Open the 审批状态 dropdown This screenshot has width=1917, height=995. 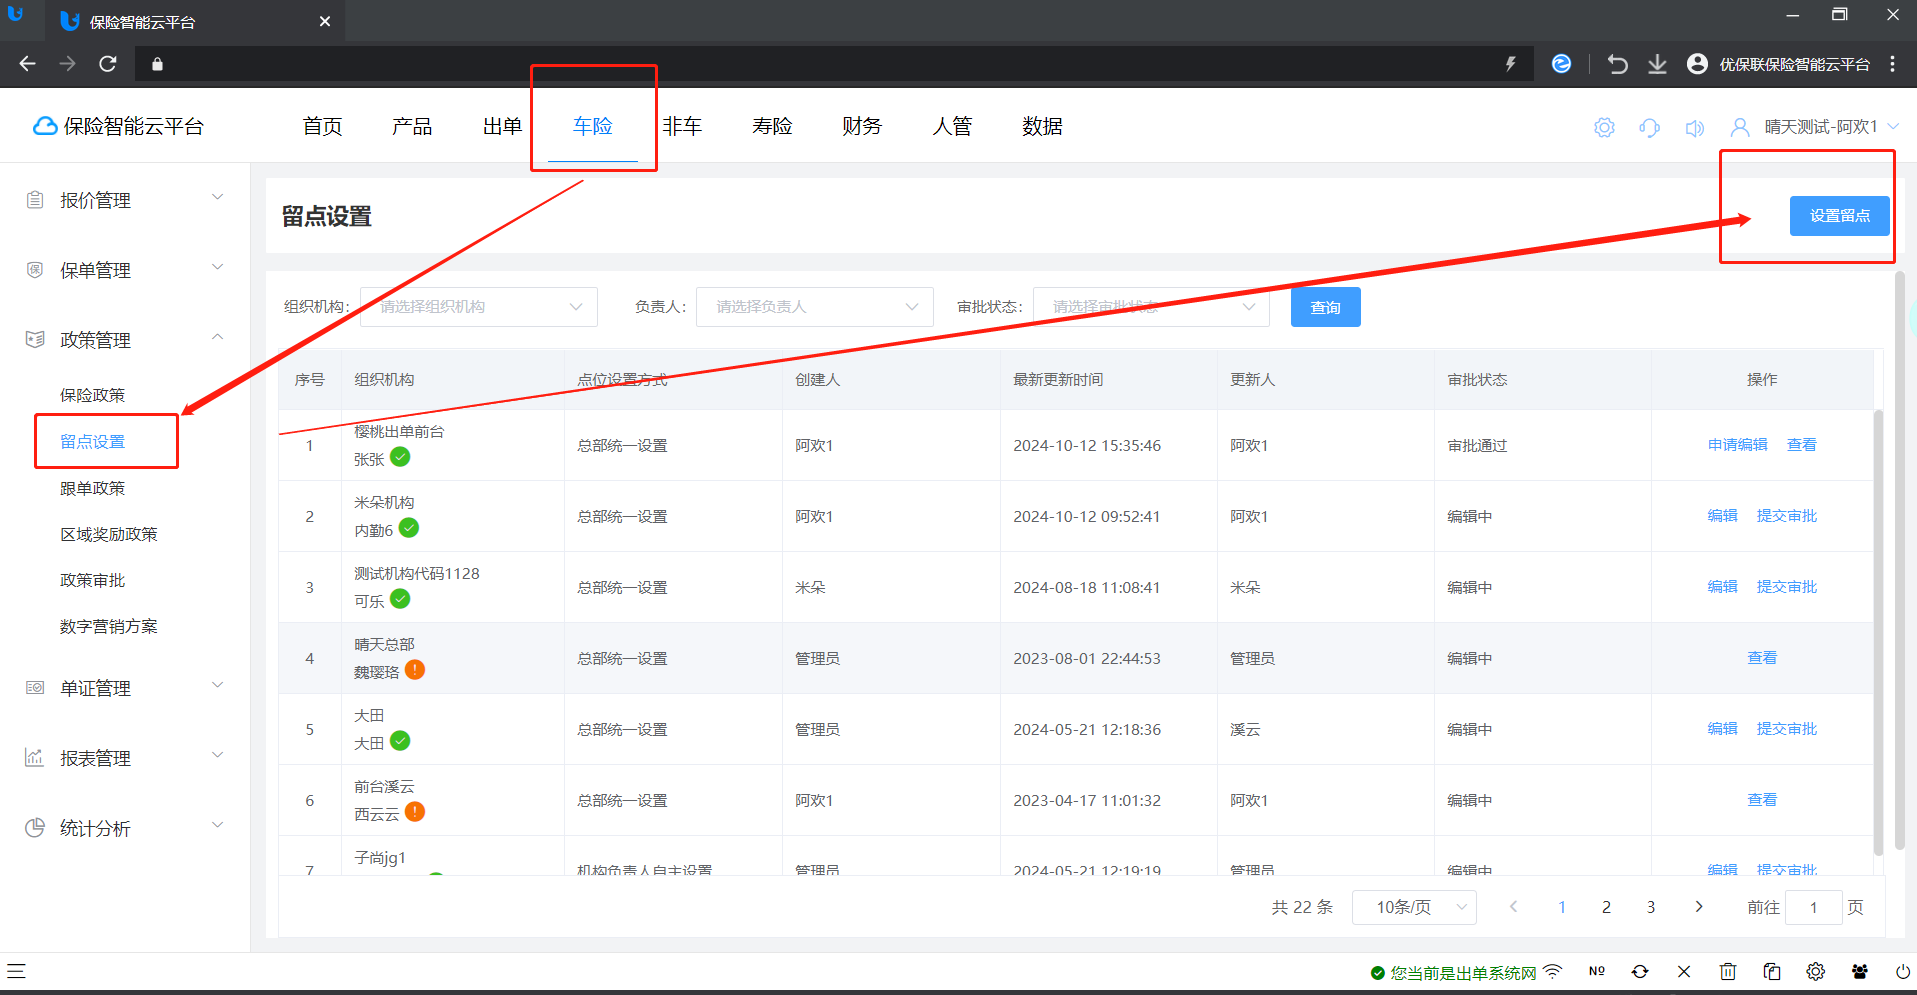[1151, 307]
